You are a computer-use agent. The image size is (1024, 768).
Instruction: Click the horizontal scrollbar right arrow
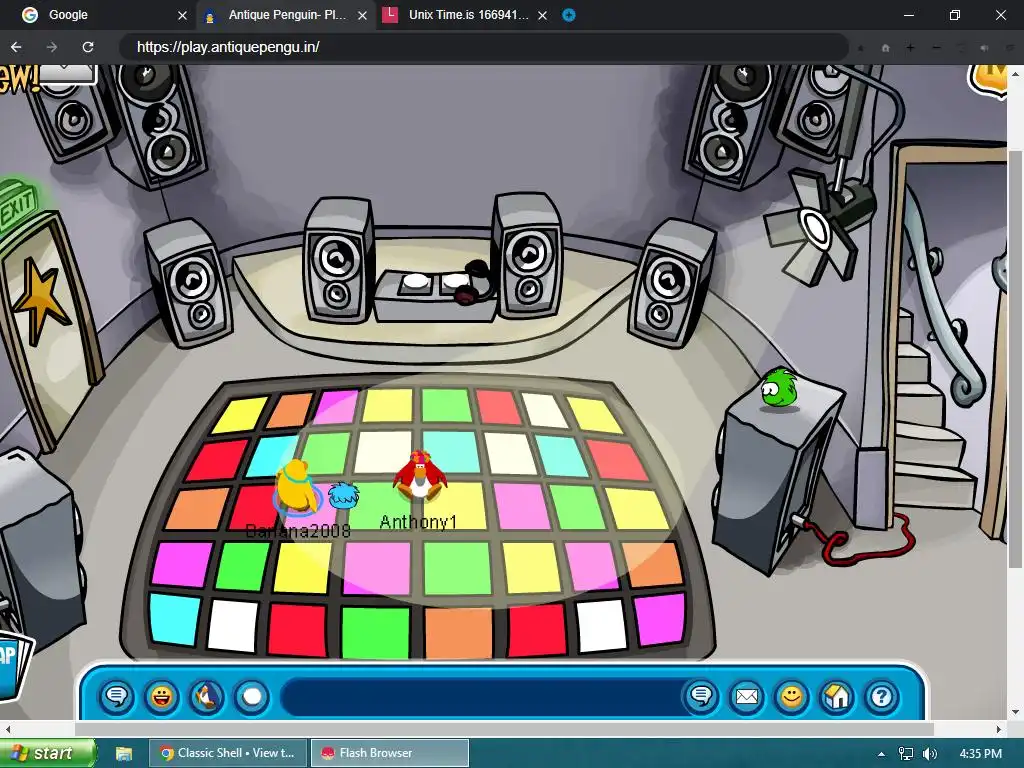[999, 729]
